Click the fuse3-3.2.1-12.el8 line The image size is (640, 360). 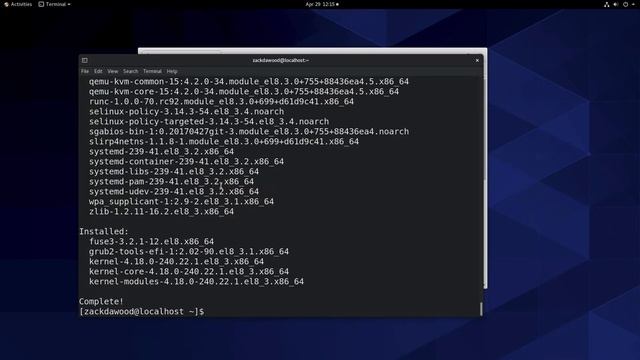point(151,241)
